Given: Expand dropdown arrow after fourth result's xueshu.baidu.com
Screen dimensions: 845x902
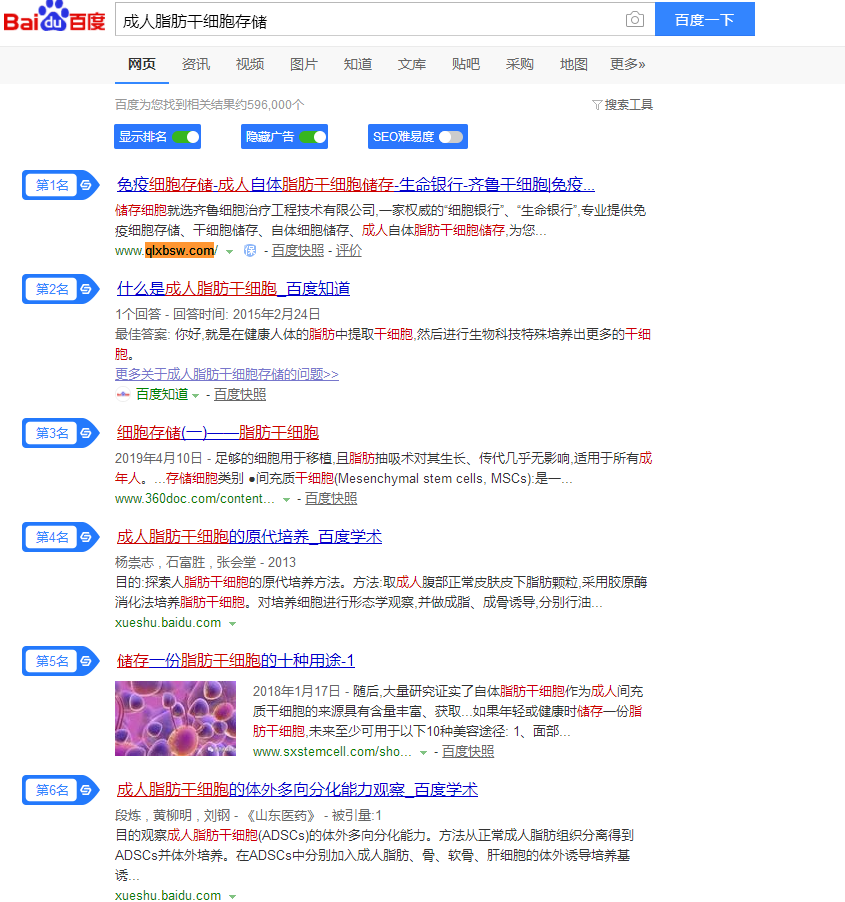Looking at the screenshot, I should (x=232, y=624).
